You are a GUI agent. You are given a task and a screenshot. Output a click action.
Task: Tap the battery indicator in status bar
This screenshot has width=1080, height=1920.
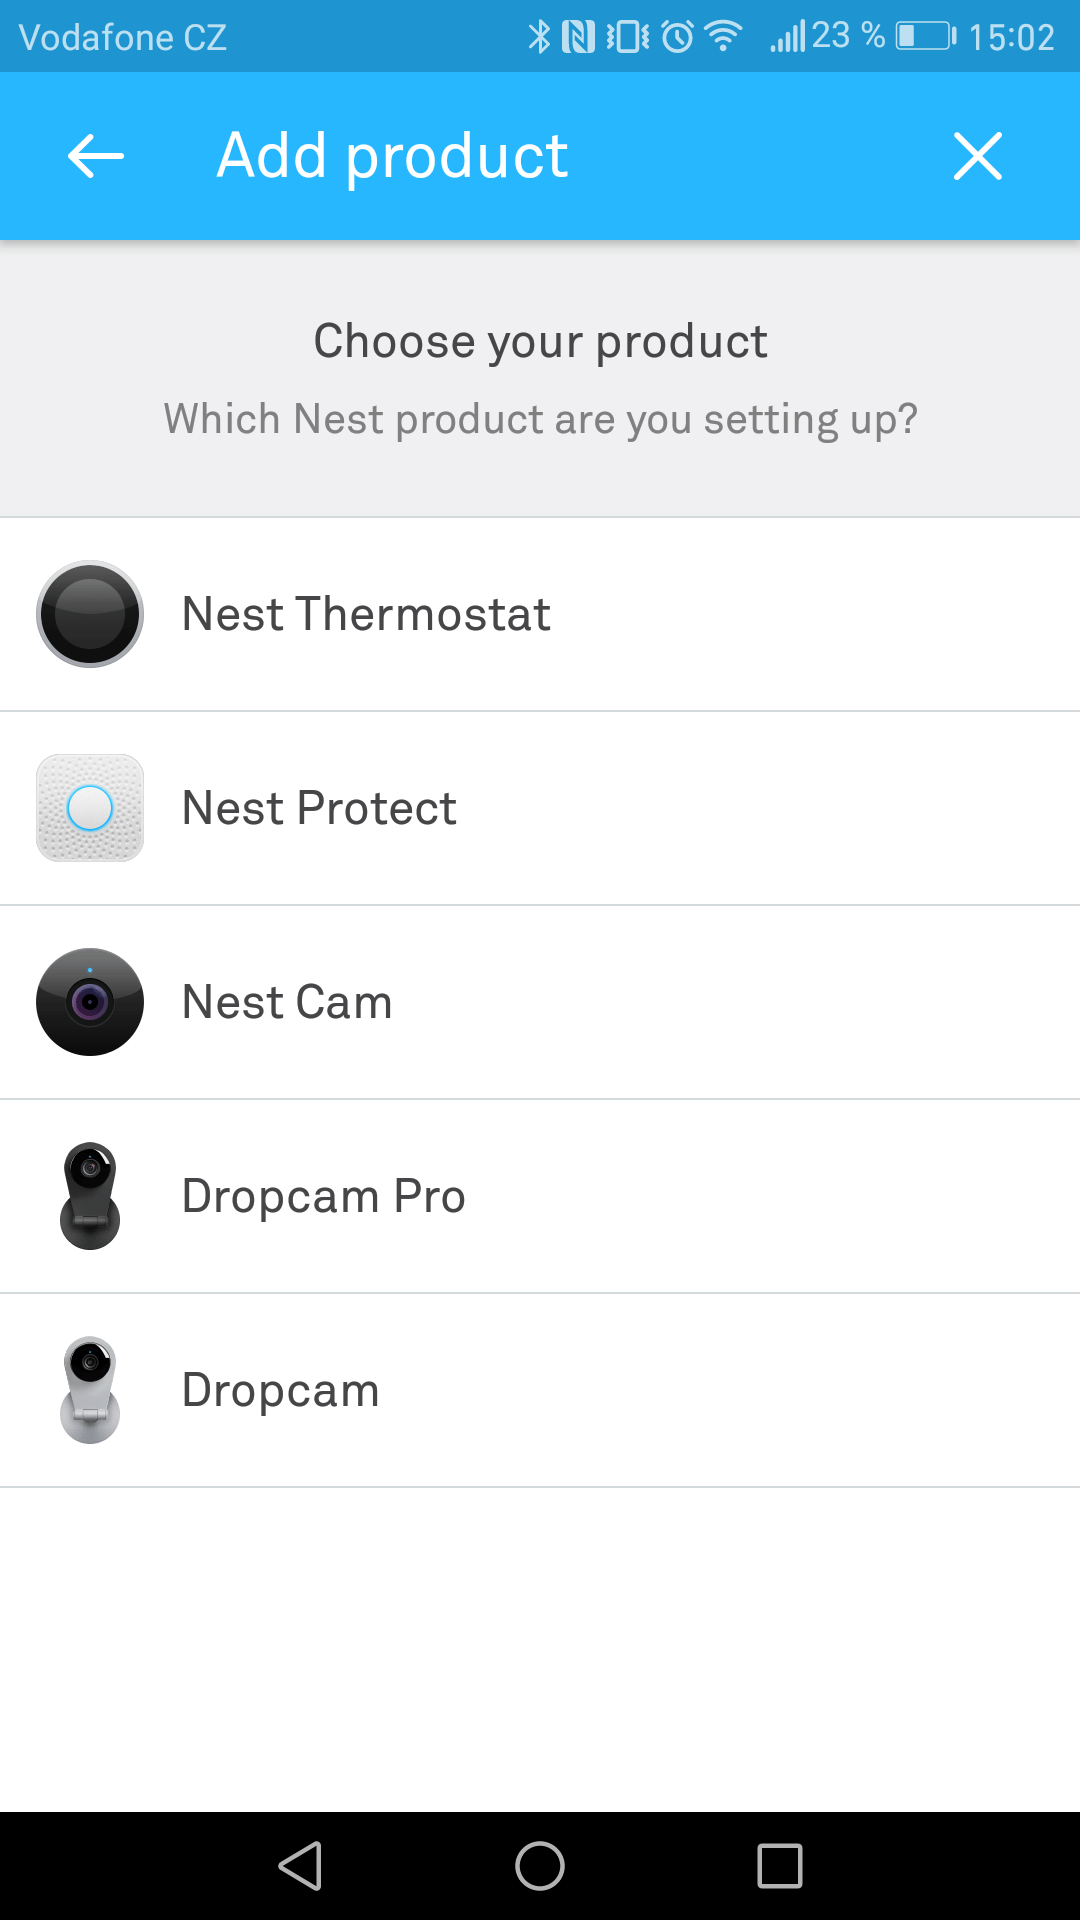926,37
